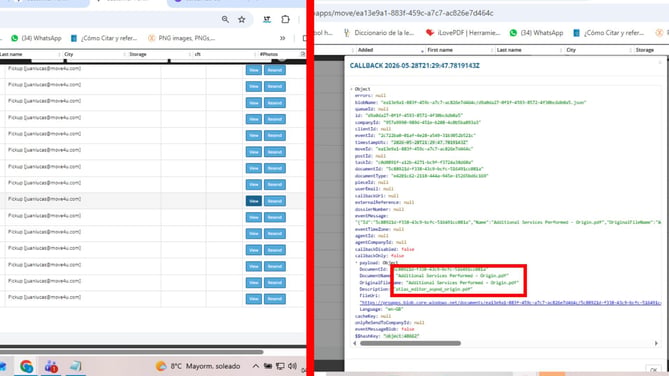Open the fileUri blob link

click(510, 303)
